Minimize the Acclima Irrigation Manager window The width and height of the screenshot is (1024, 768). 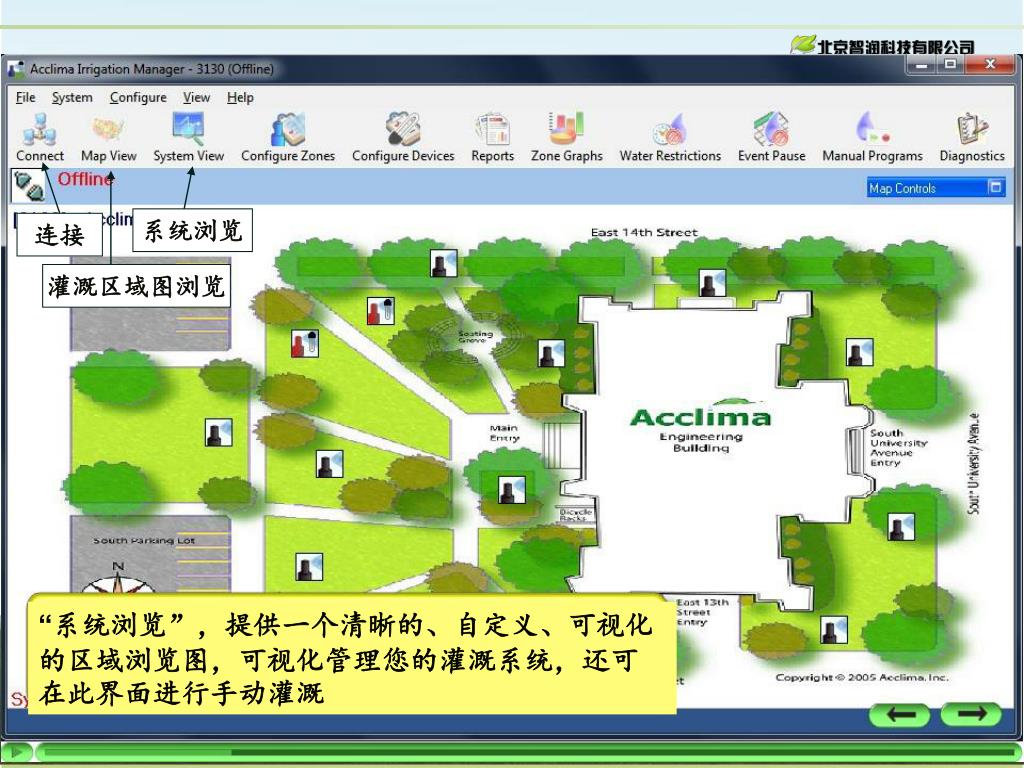[x=921, y=65]
